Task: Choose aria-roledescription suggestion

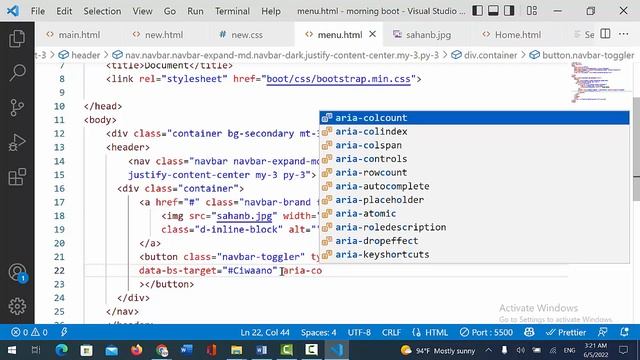Action: point(474,227)
